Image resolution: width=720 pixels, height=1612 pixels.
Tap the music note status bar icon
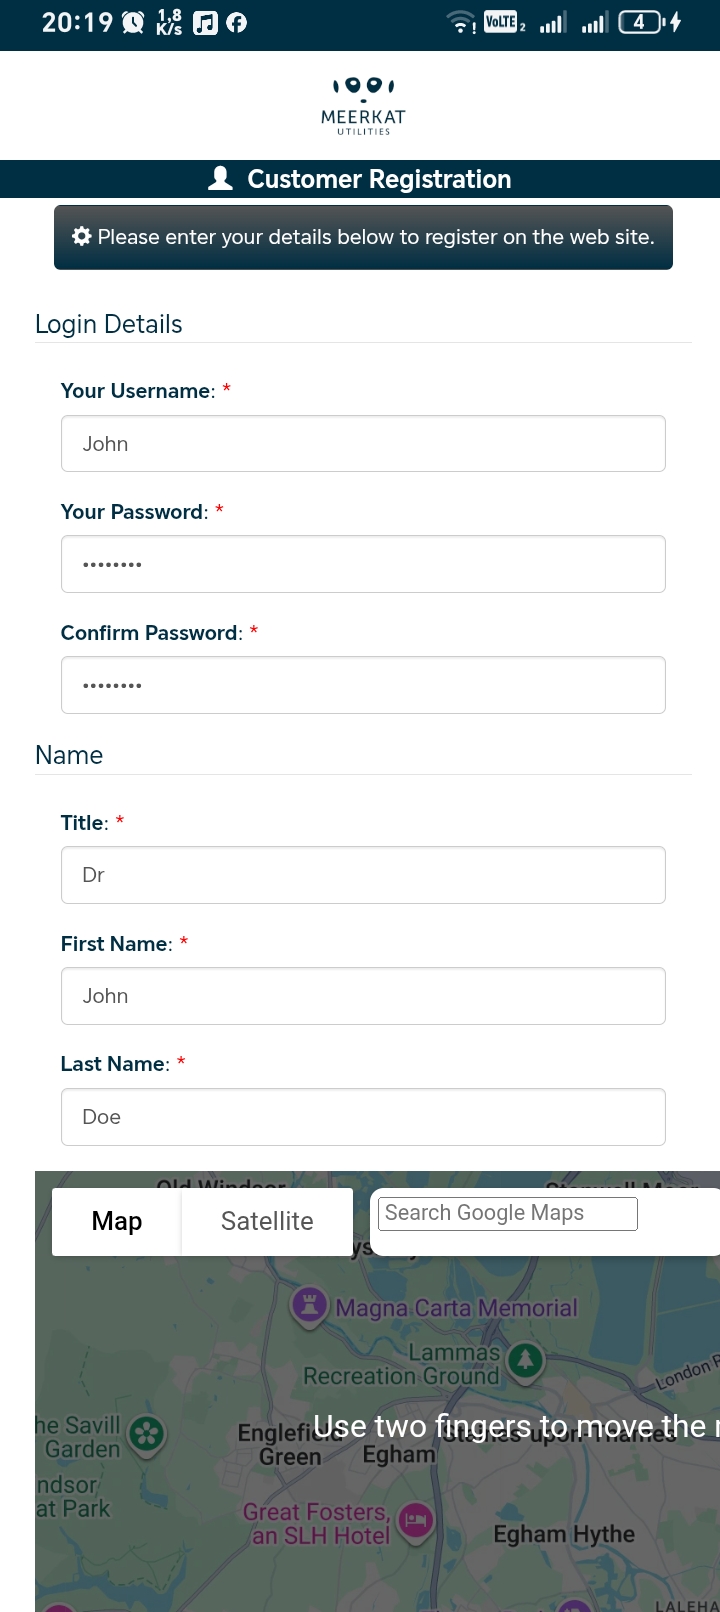click(x=205, y=22)
